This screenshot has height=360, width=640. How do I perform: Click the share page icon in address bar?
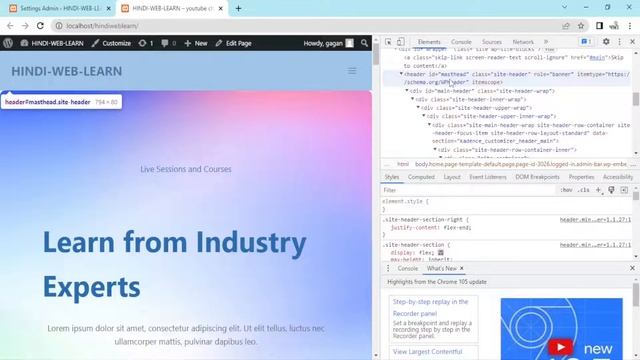pyautogui.click(x=566, y=26)
